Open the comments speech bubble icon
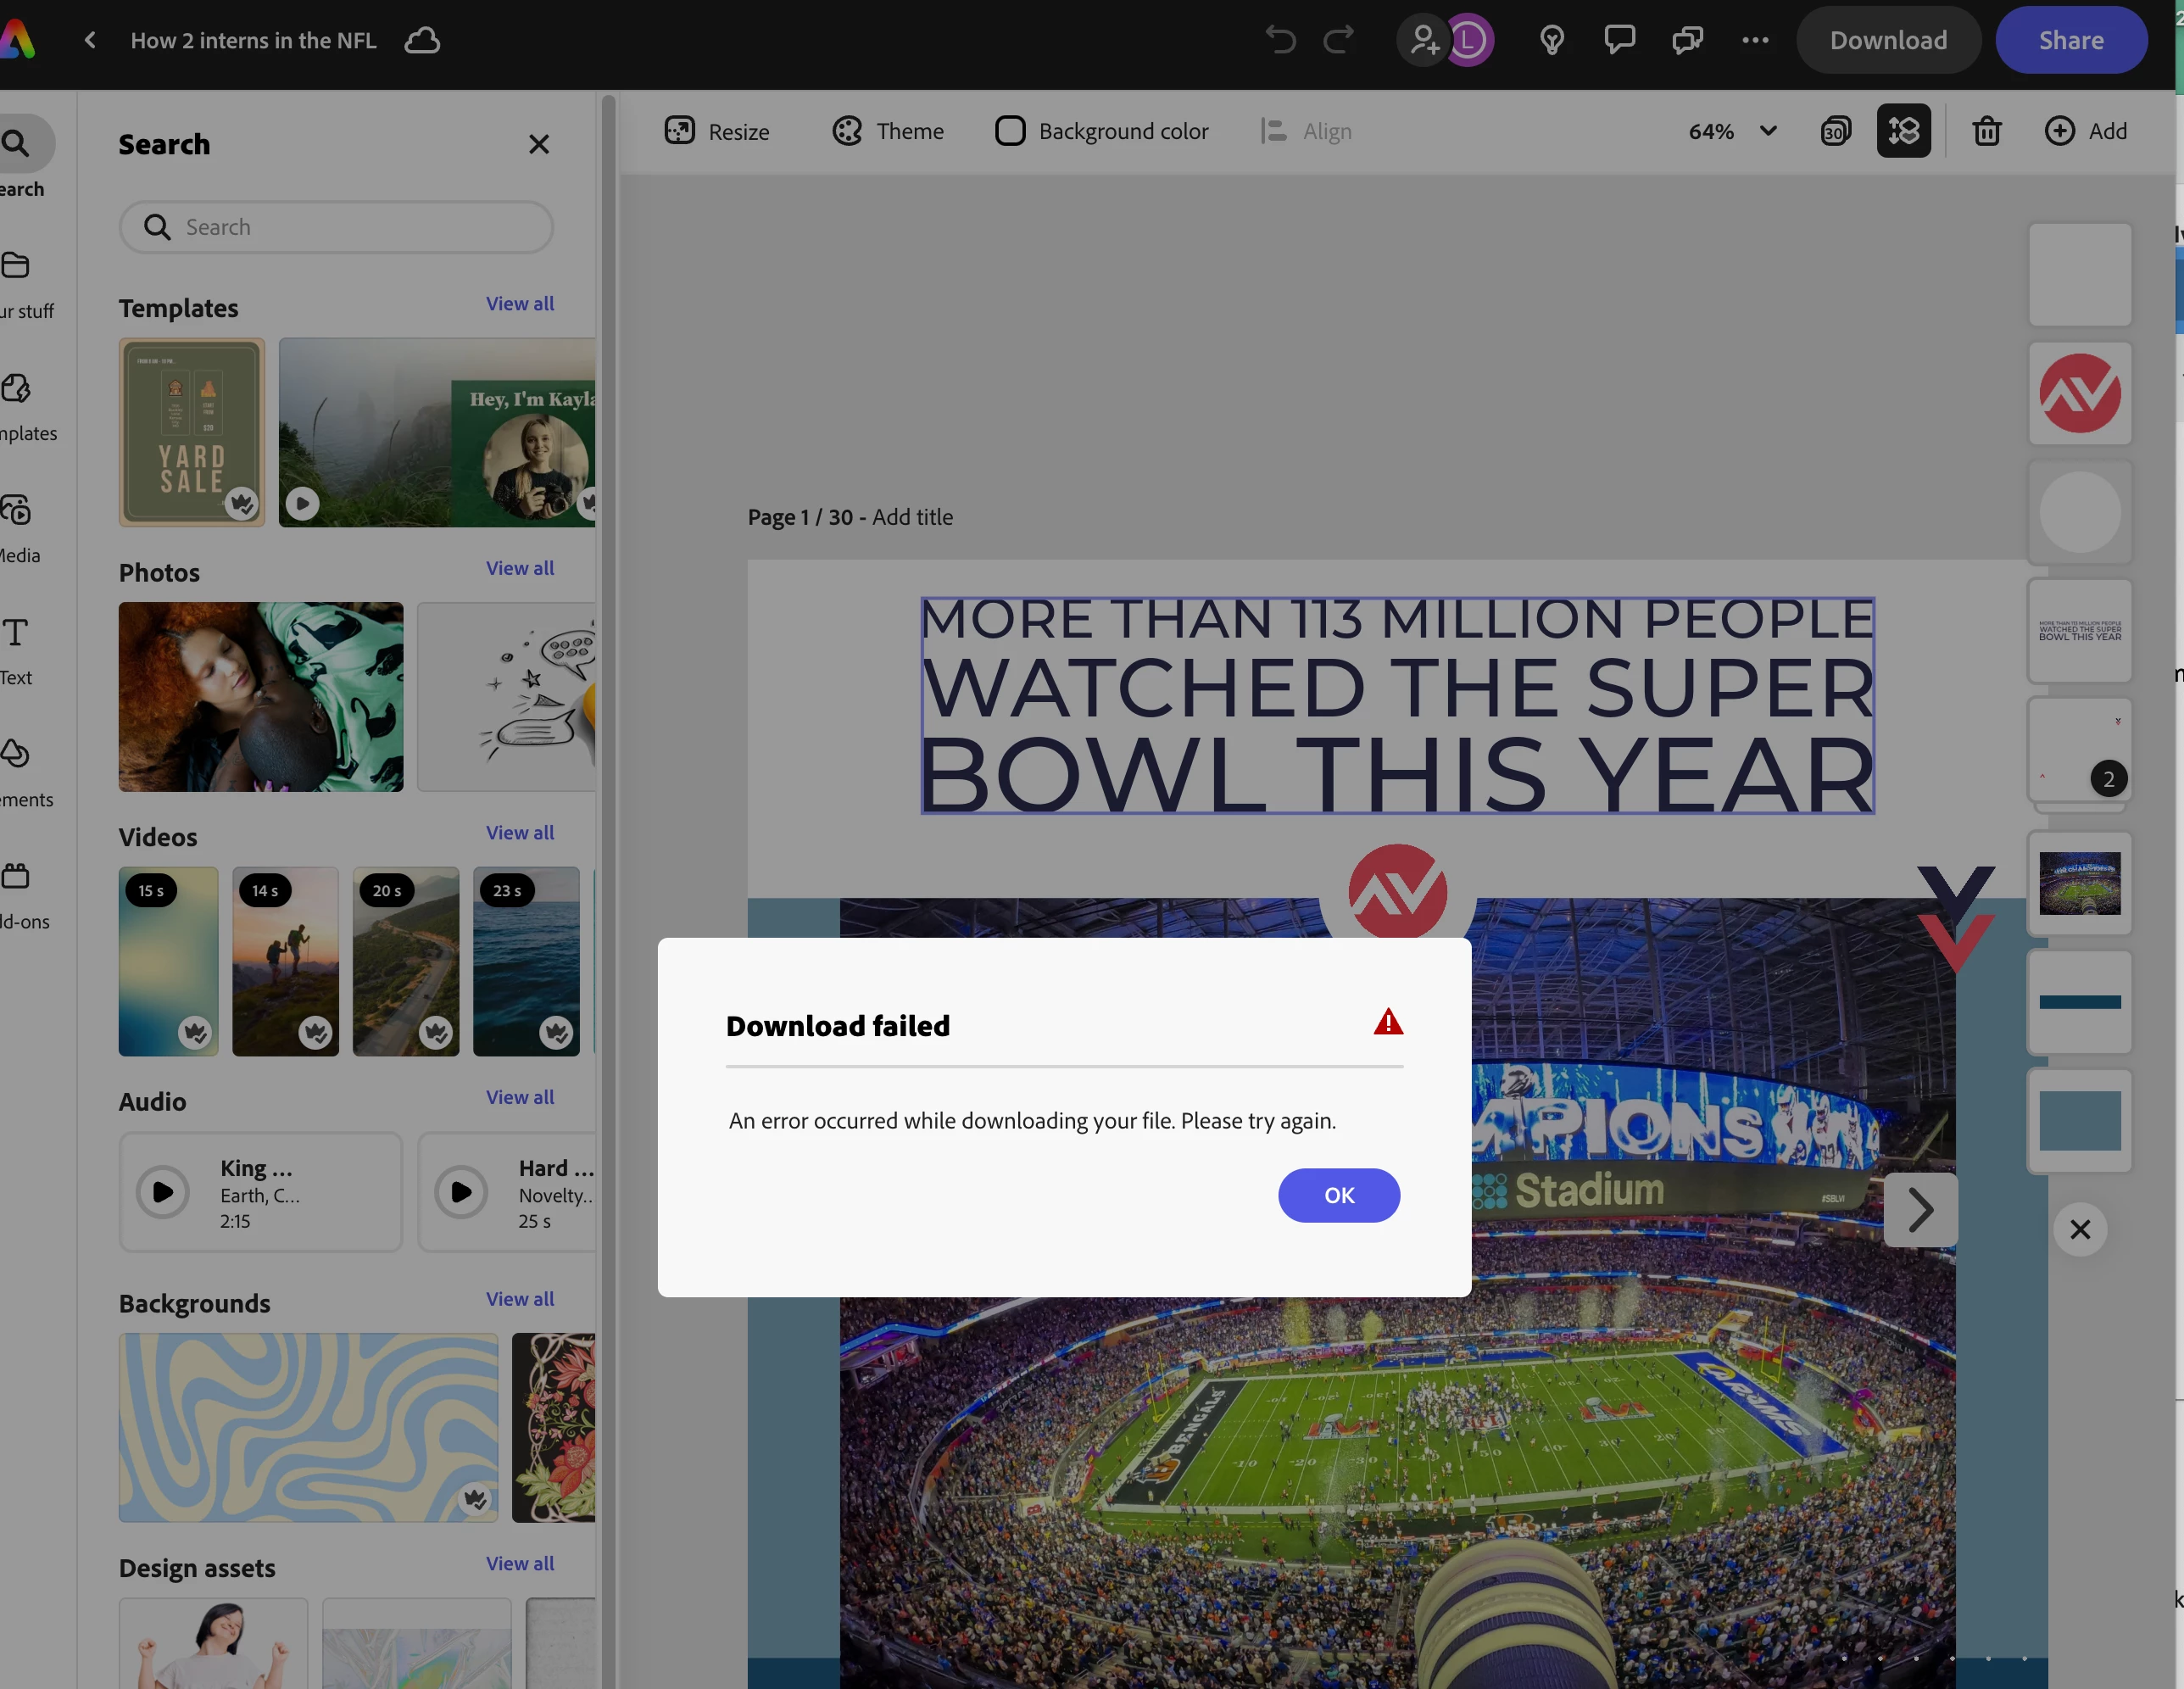 tap(1619, 40)
